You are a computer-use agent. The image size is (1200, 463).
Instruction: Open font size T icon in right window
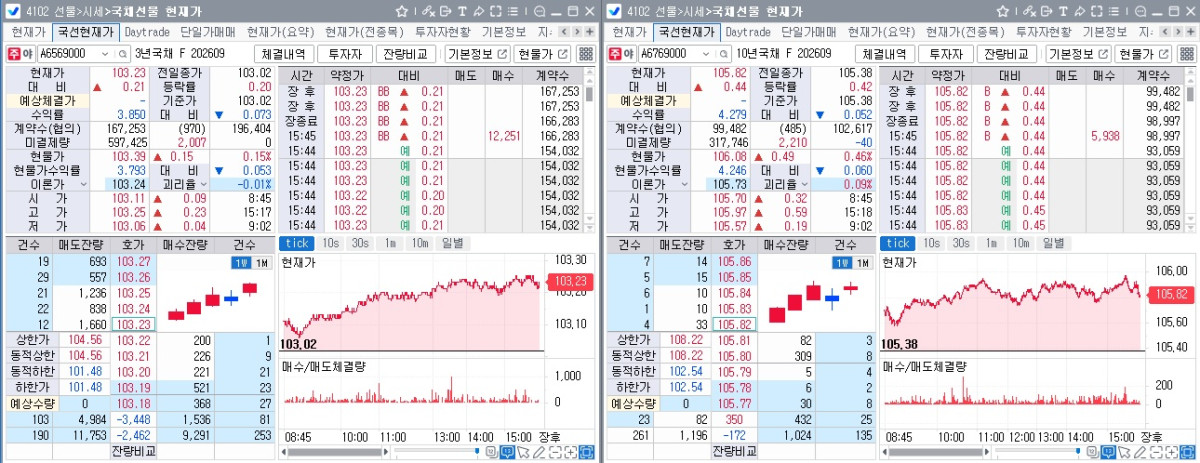point(1063,11)
